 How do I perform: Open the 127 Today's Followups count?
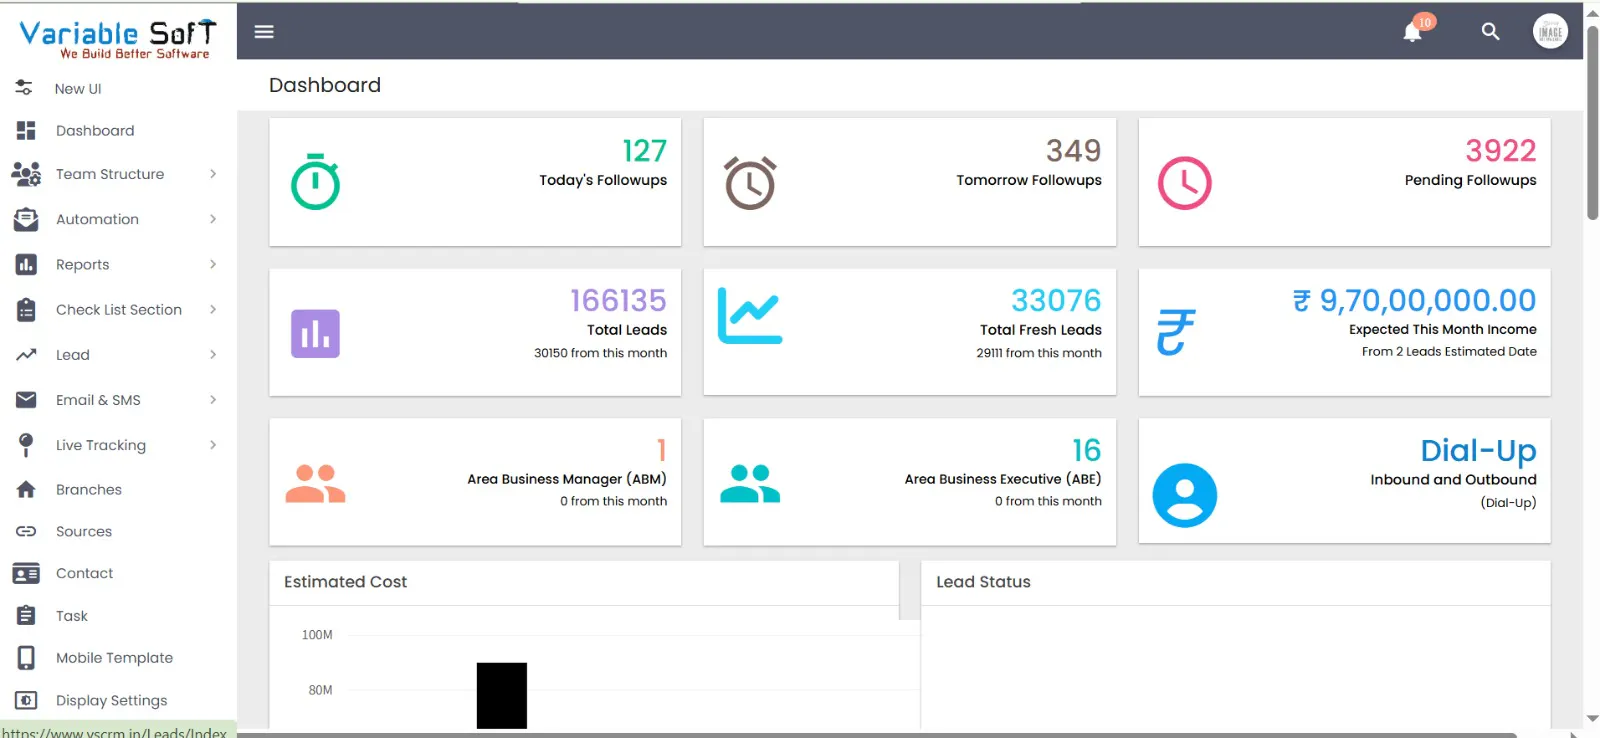(x=644, y=150)
